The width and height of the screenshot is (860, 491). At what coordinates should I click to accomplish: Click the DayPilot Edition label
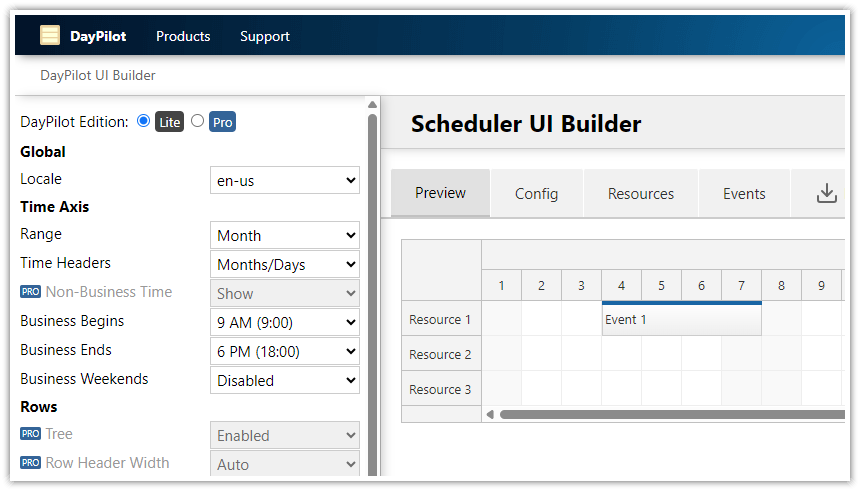pyautogui.click(x=74, y=122)
